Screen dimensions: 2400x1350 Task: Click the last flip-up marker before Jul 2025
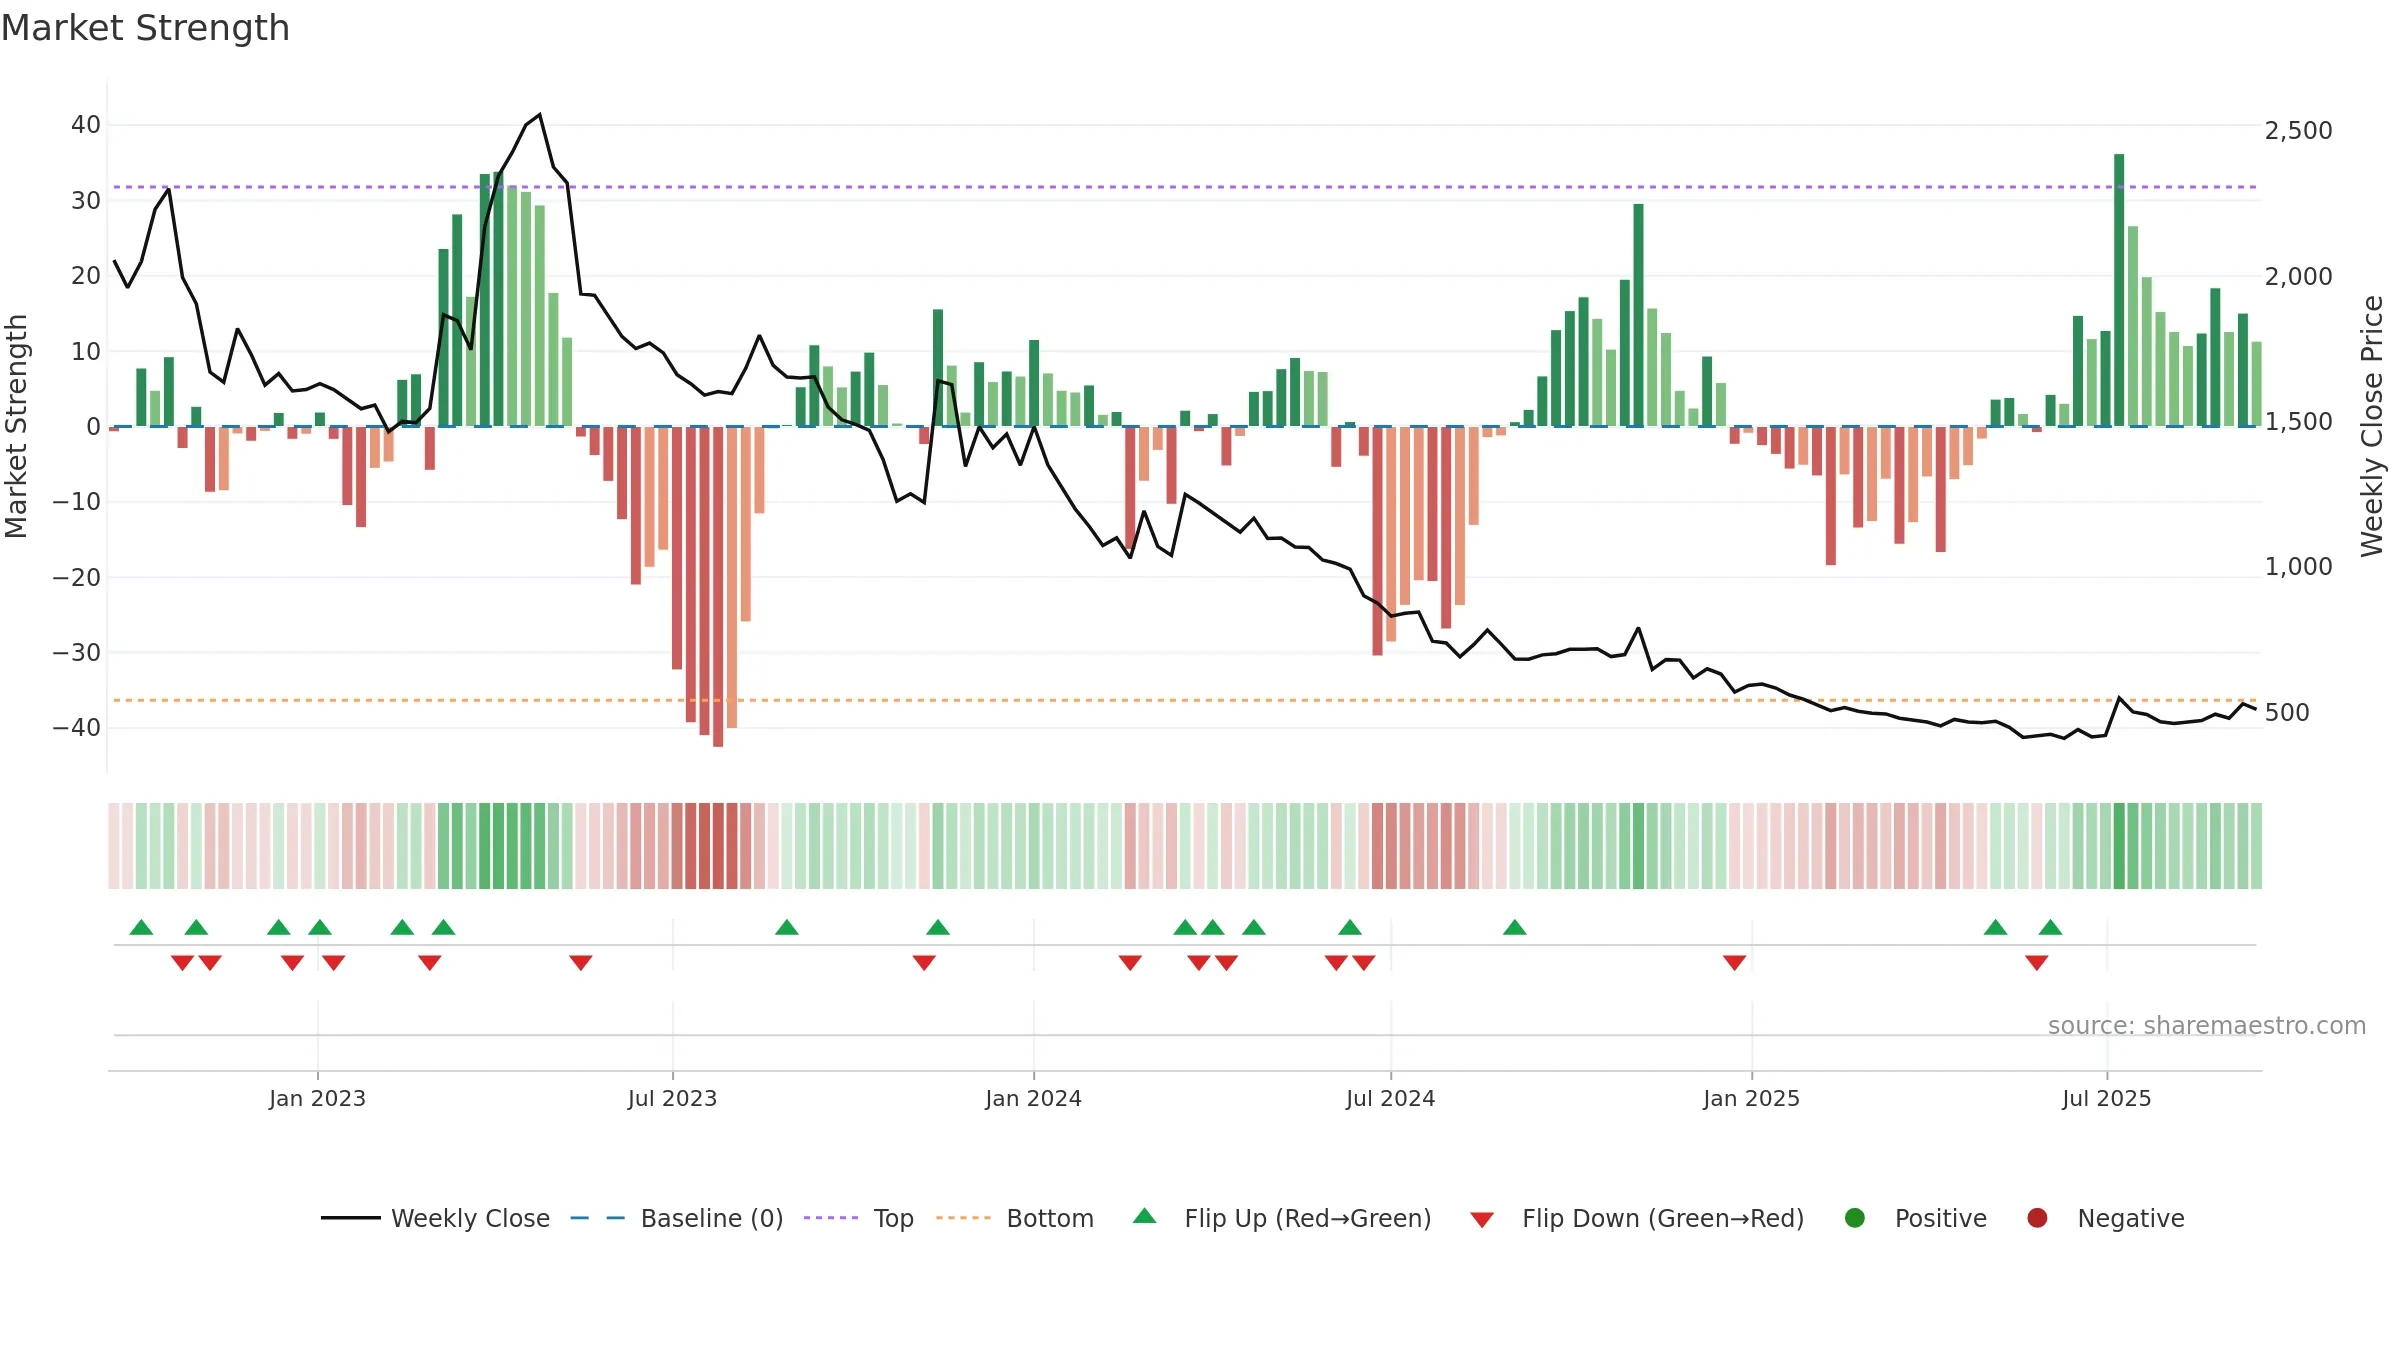tap(2050, 927)
